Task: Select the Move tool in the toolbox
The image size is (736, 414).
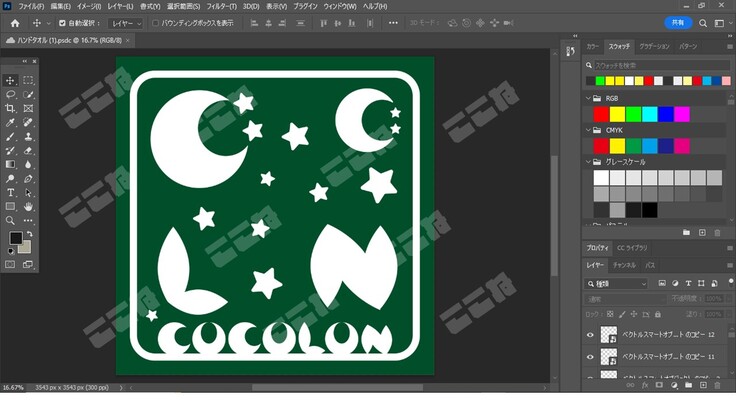Action: [11, 80]
